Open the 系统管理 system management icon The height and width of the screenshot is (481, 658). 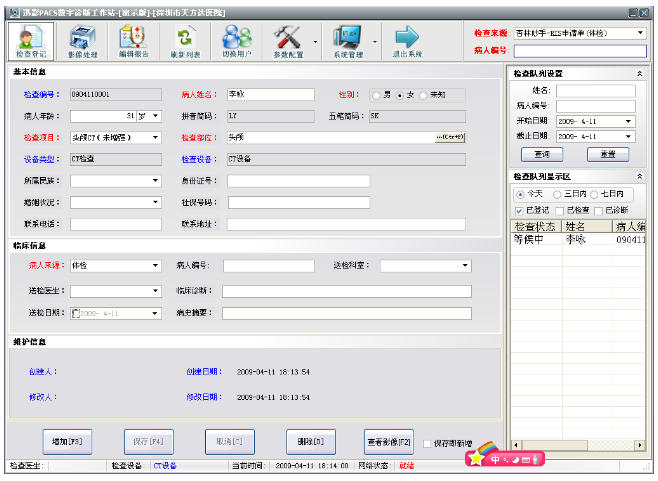tap(348, 41)
